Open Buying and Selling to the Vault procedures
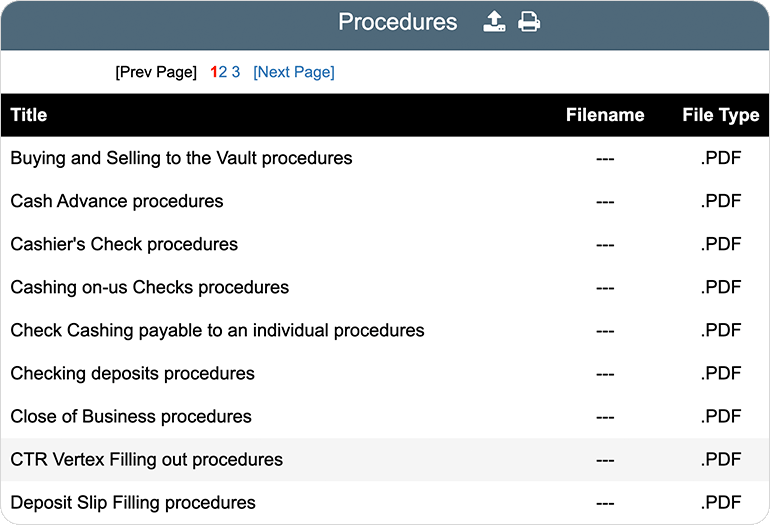 click(x=181, y=158)
